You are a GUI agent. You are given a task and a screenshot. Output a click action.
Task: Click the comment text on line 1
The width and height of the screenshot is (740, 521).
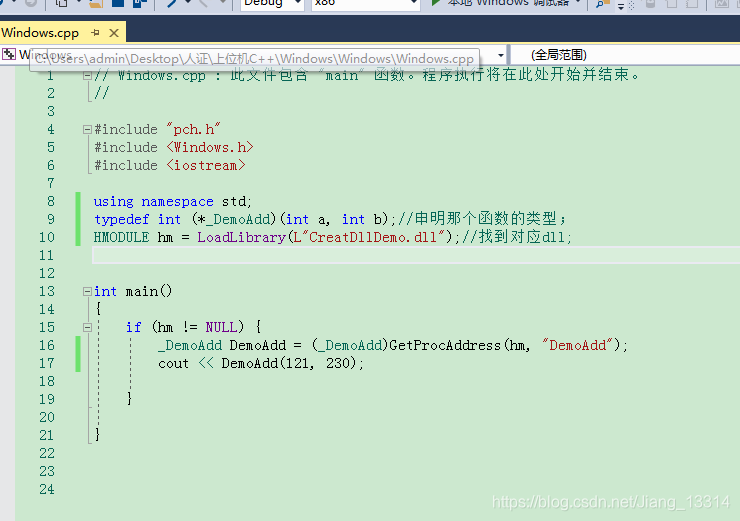pyautogui.click(x=367, y=75)
